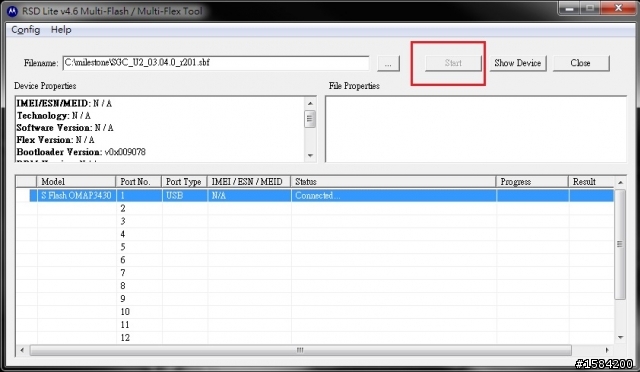Select the S Flash OMAP3430 model cell

pos(76,196)
